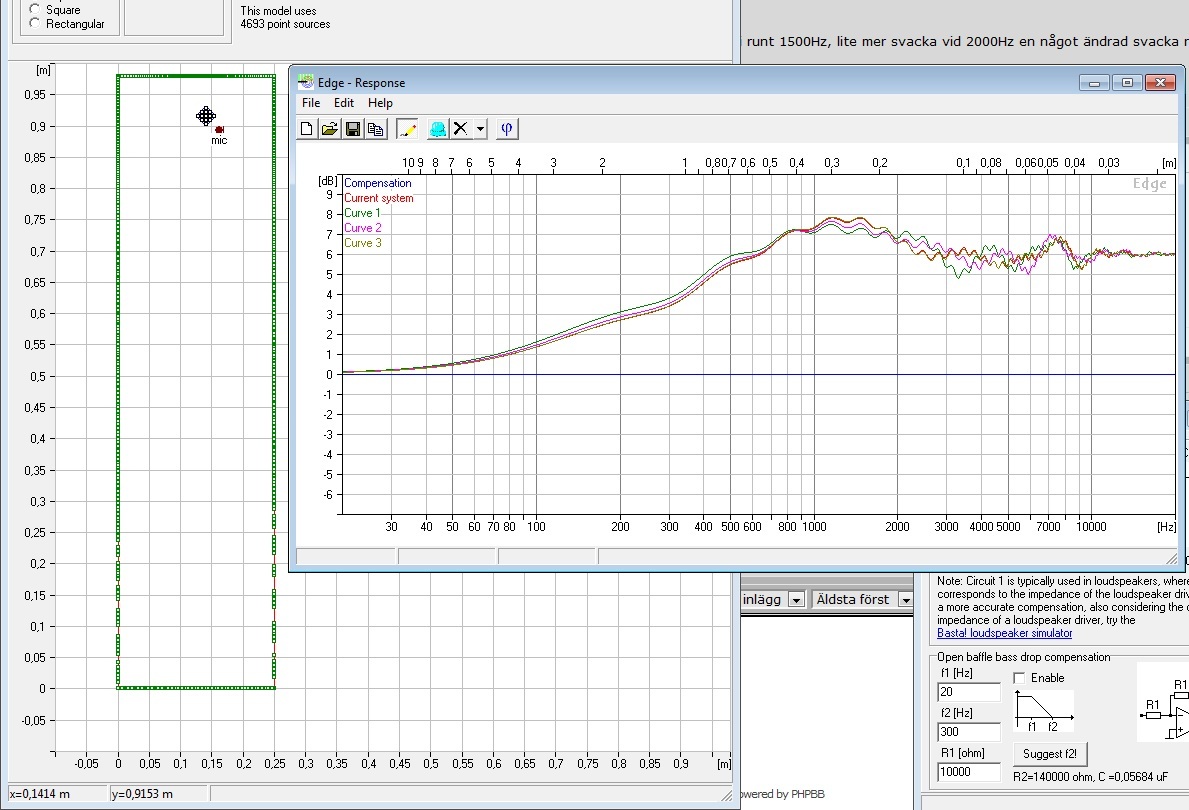Click the phi phase toolbar icon

[506, 129]
